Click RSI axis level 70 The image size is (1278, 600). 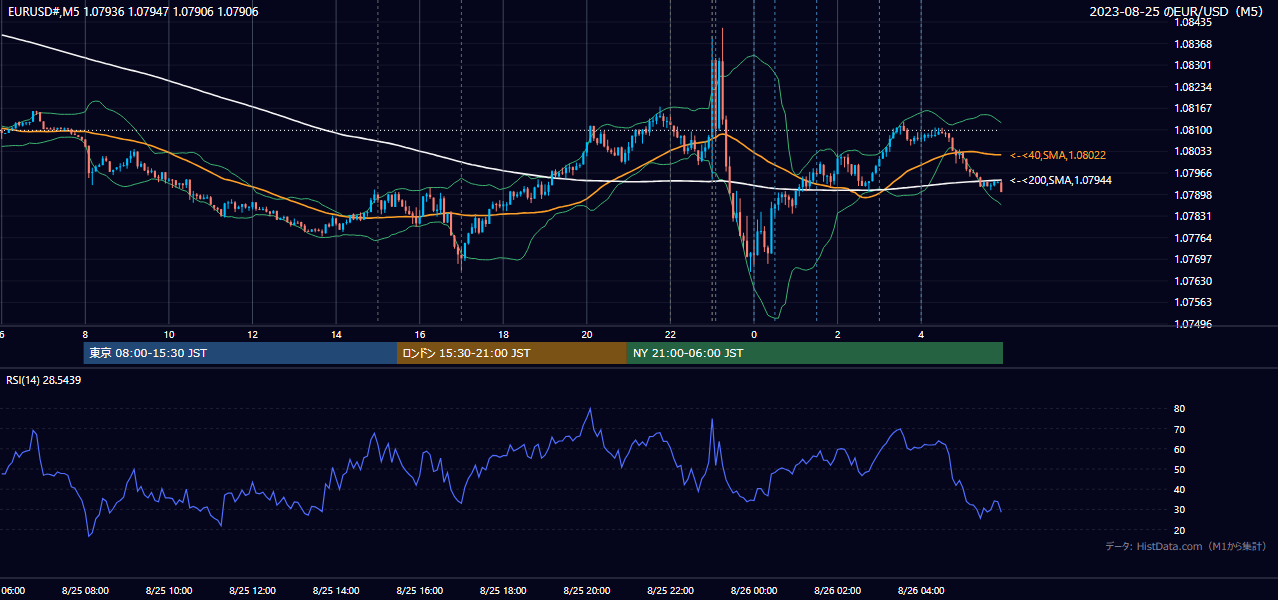pos(1179,429)
